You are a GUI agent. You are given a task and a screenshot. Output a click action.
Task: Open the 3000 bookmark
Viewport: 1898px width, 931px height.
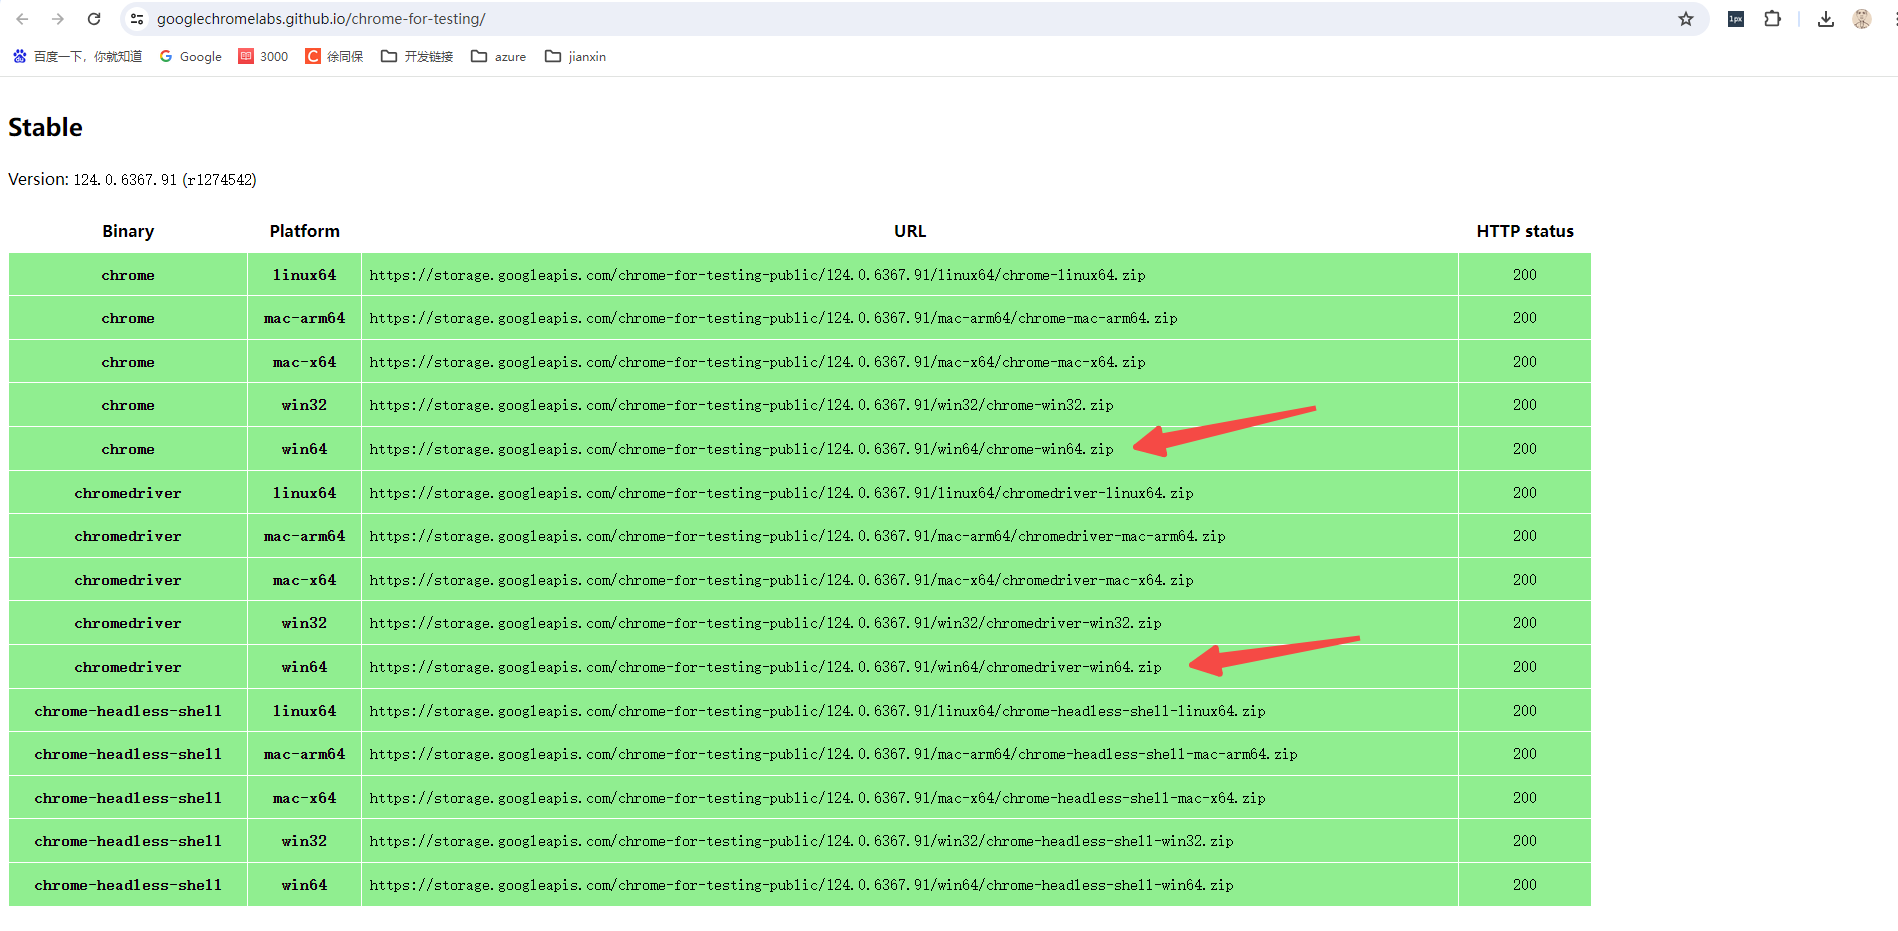point(263,56)
